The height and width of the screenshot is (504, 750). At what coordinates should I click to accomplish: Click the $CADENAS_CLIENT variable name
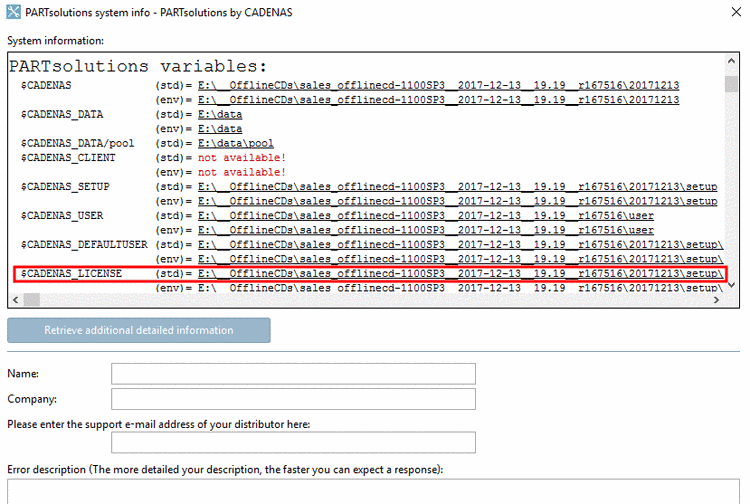(68, 158)
